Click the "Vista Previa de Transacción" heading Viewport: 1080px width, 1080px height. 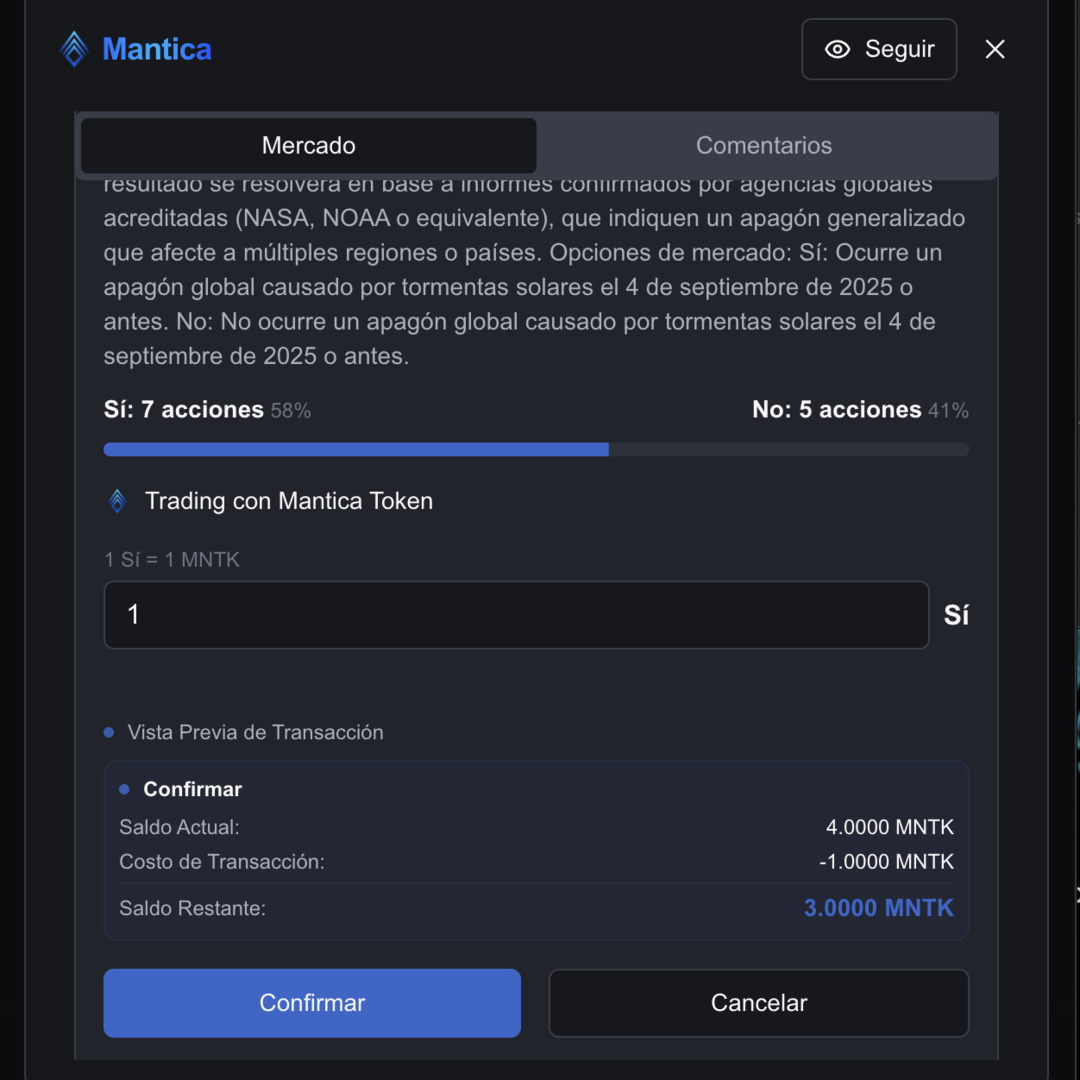(255, 733)
